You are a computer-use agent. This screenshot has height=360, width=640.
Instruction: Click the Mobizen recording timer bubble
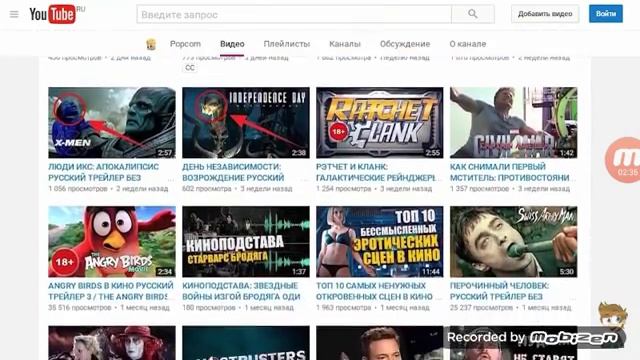coord(623,160)
